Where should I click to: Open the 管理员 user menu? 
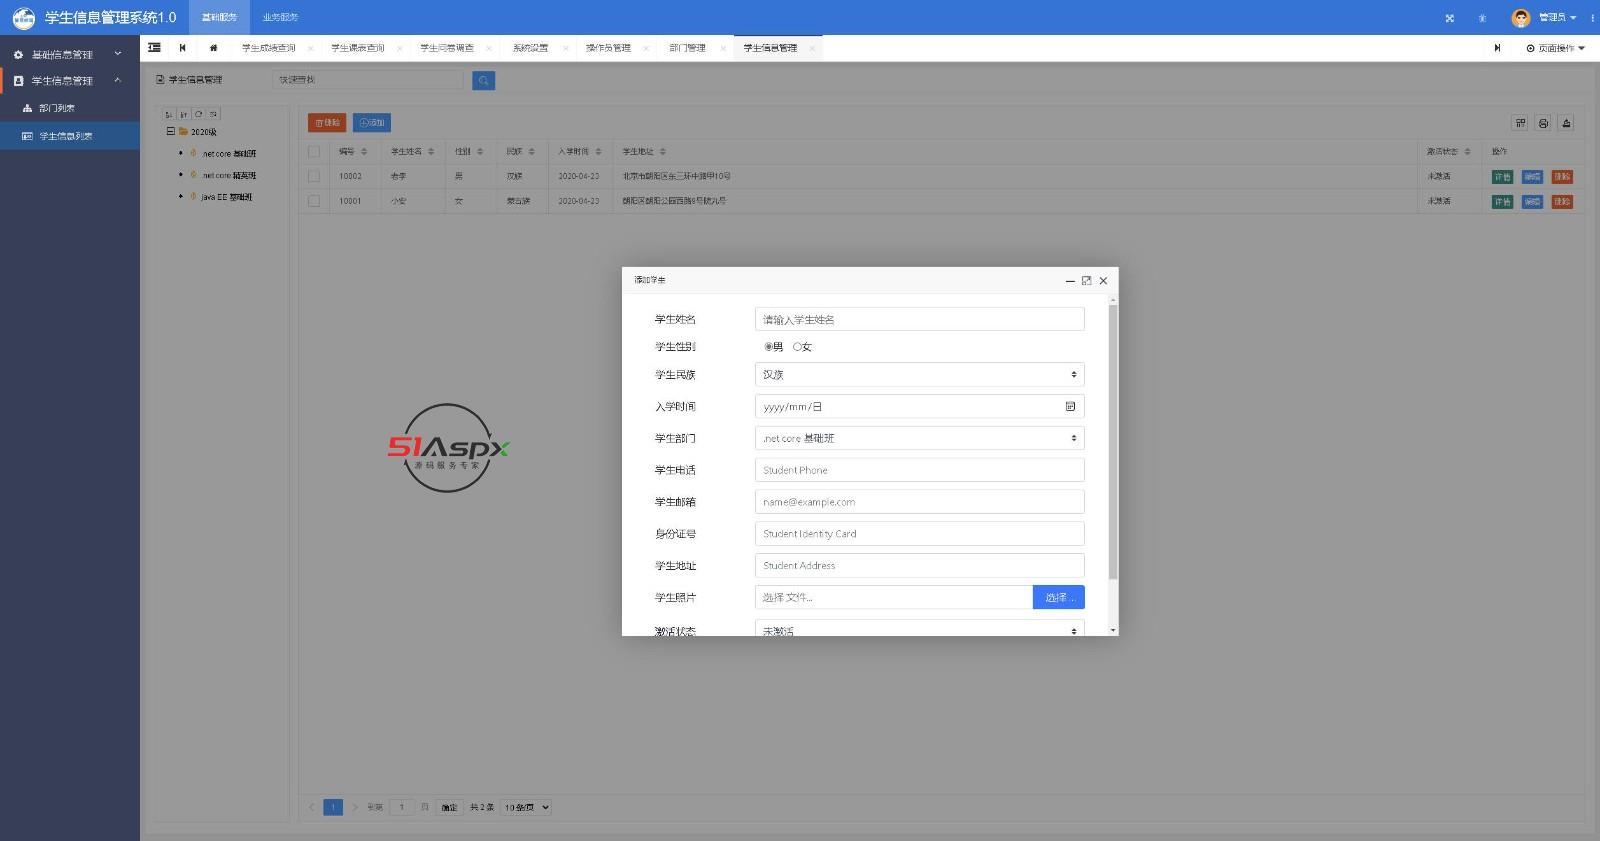(x=1557, y=18)
